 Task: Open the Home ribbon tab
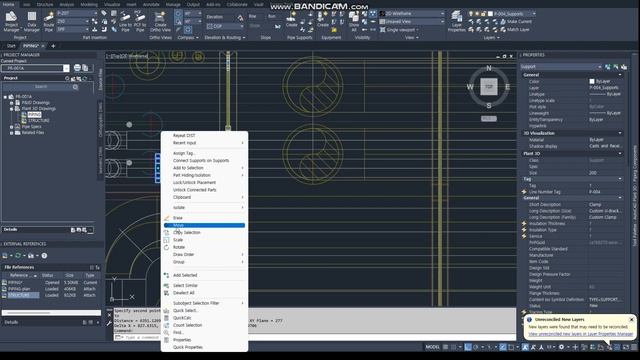pyautogui.click(x=9, y=4)
